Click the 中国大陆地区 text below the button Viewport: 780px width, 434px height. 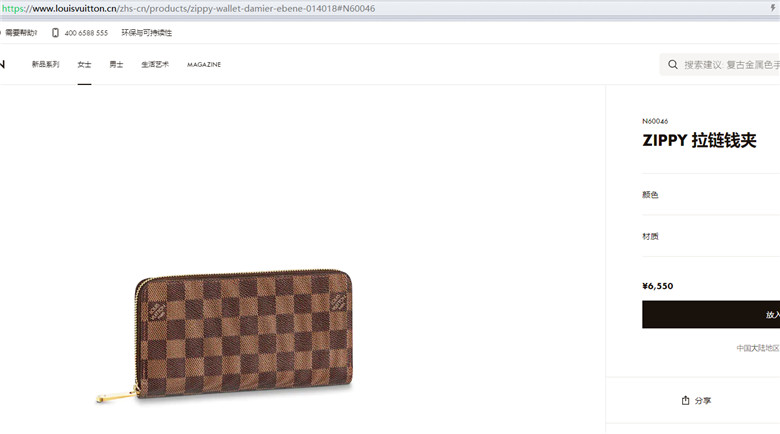click(758, 348)
